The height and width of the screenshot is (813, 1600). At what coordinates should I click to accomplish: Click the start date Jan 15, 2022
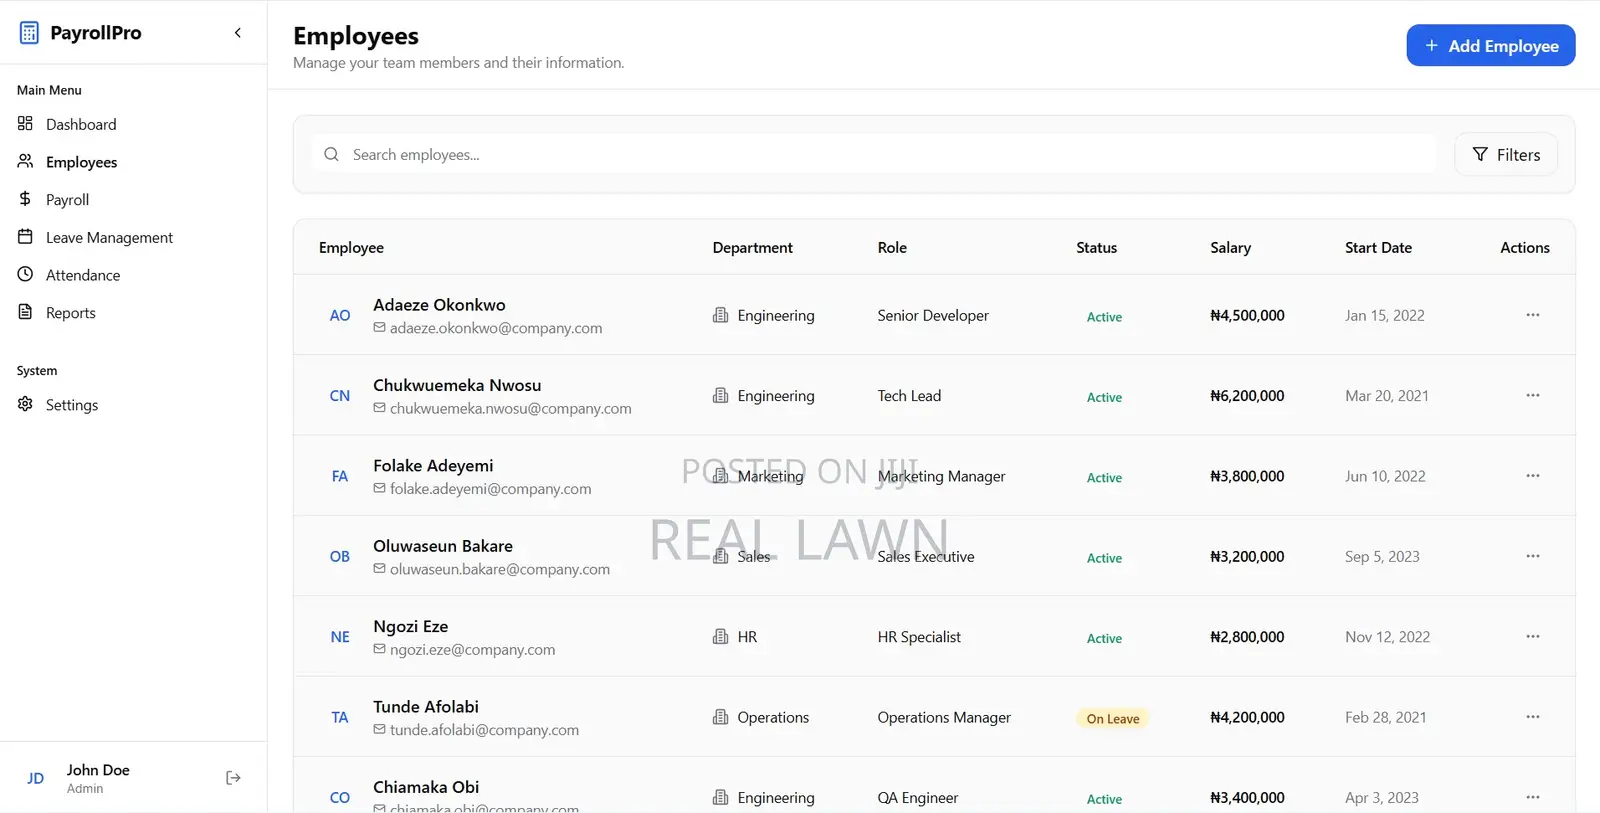coord(1384,316)
